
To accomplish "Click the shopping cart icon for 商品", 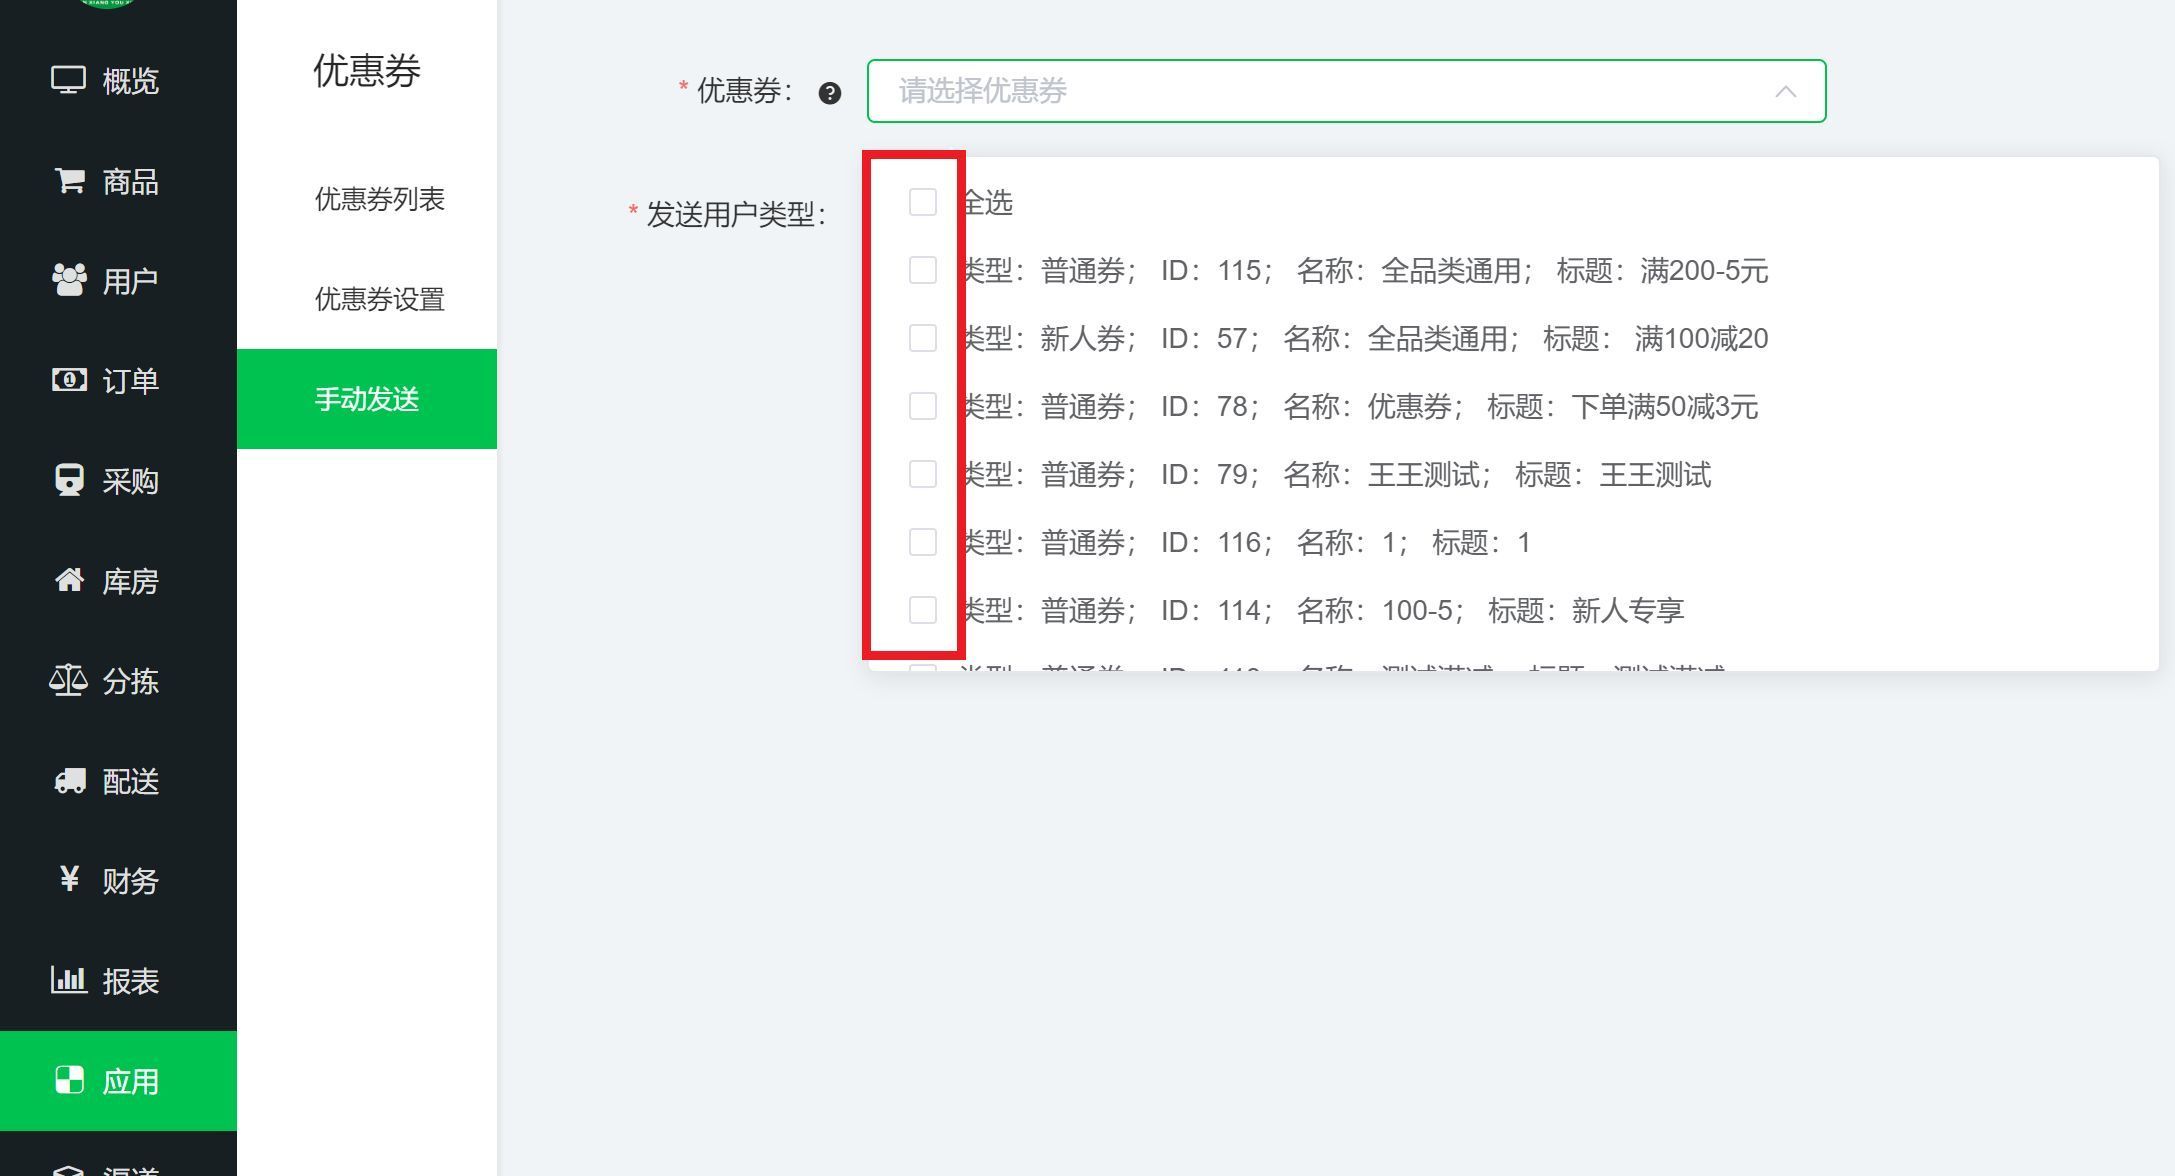I will [x=68, y=181].
